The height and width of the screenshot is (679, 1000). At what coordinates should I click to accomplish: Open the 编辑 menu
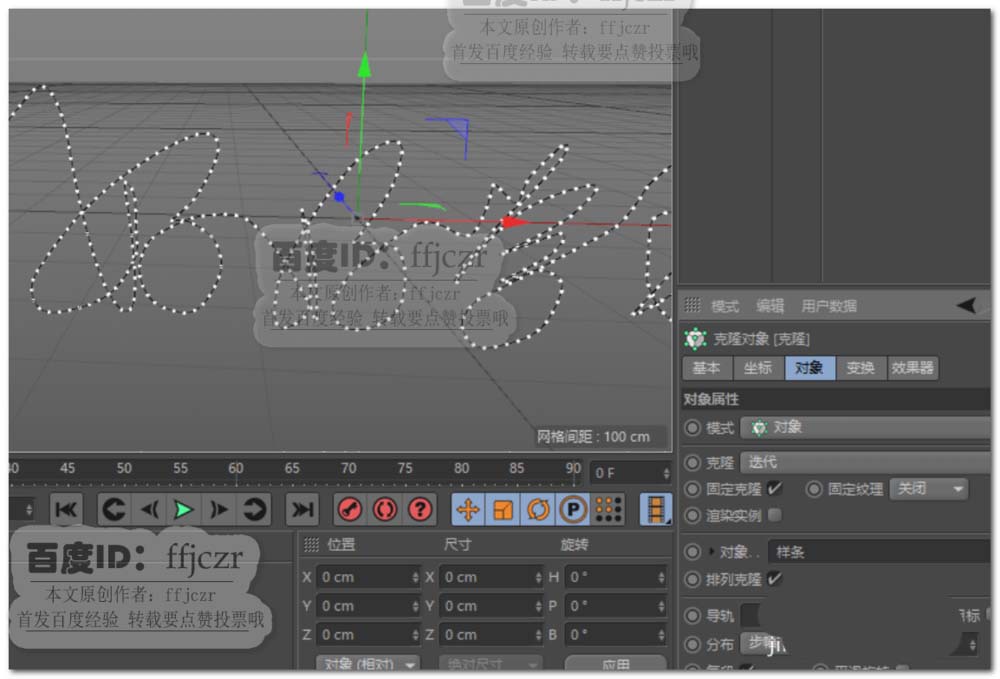coord(770,306)
